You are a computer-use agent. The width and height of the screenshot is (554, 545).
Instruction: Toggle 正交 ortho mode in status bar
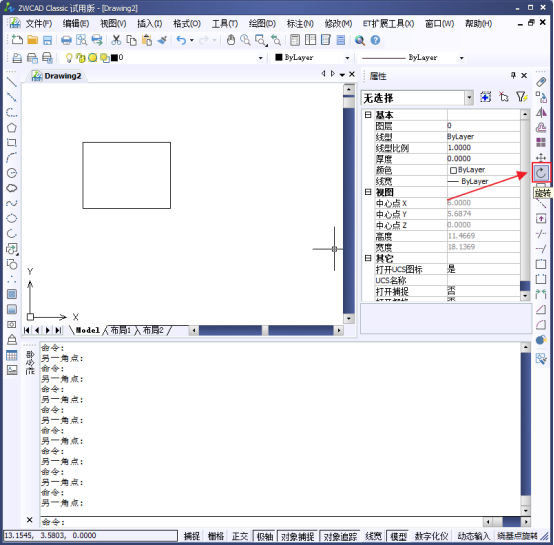(240, 536)
